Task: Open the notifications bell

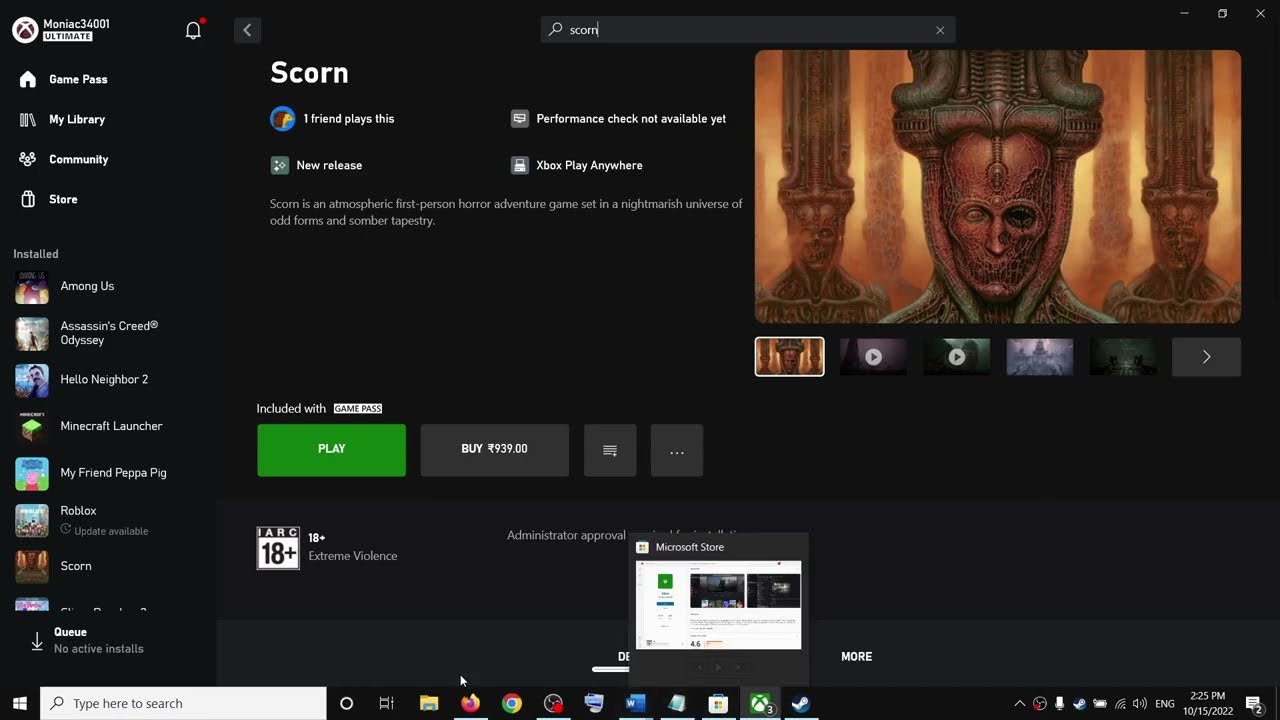Action: pyautogui.click(x=194, y=30)
